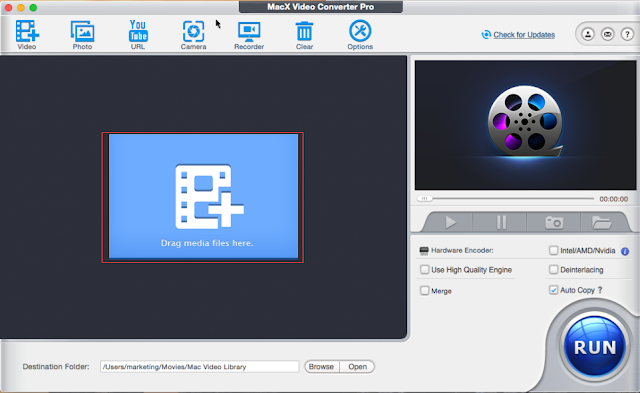Open the email contact icon
Viewport: 640px width, 393px height.
pyautogui.click(x=607, y=34)
